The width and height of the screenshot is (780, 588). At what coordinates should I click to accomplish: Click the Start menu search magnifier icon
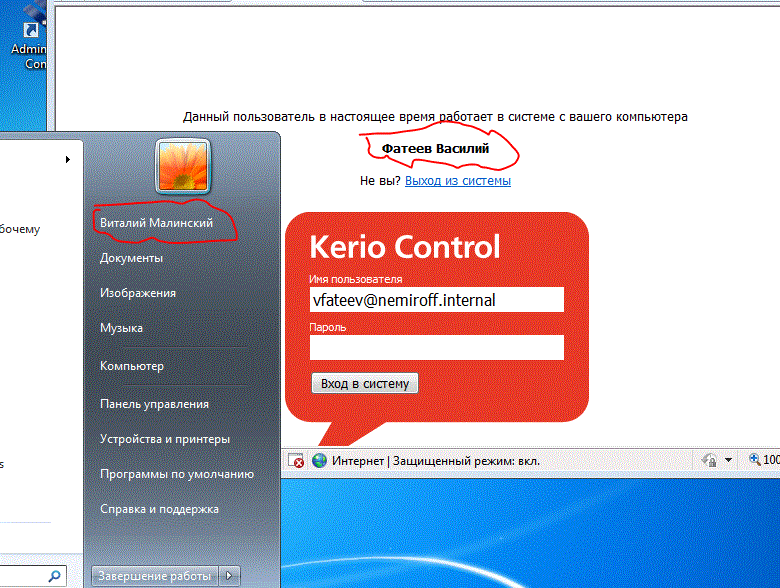coord(54,576)
